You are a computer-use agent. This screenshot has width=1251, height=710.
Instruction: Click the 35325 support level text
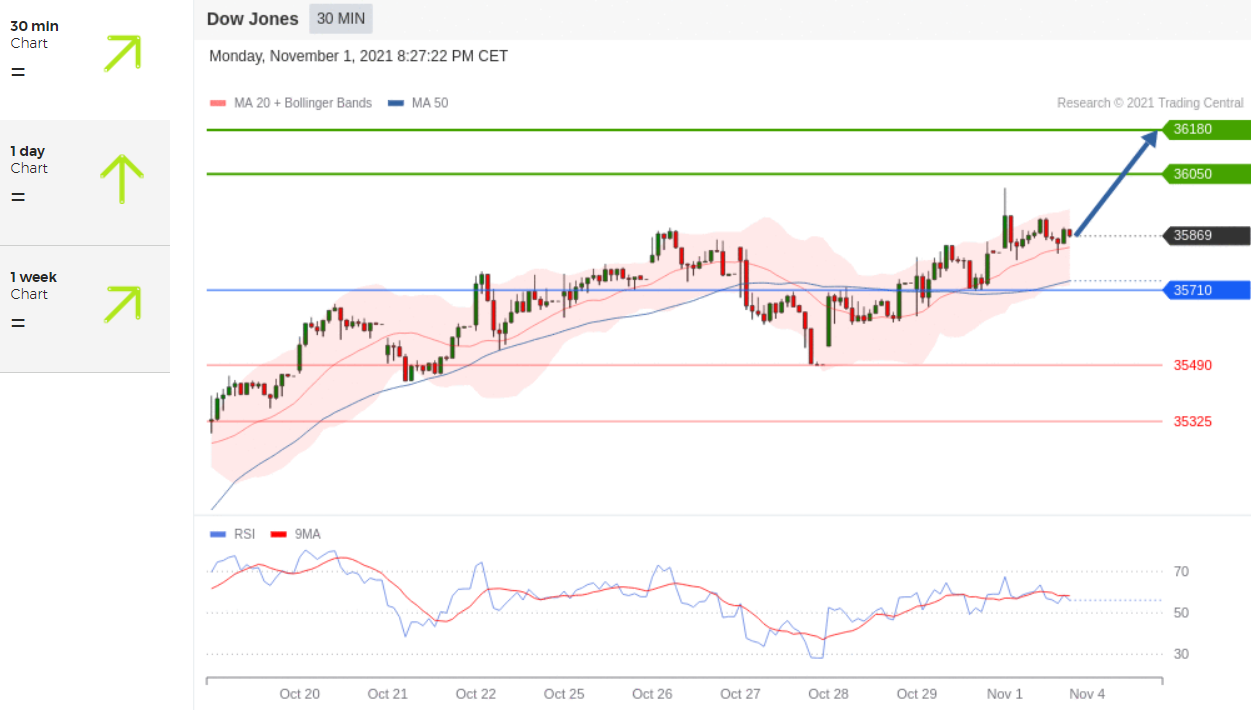click(x=1193, y=421)
